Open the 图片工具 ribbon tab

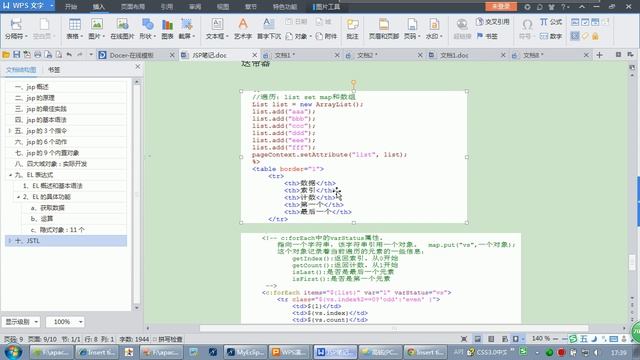click(327, 7)
